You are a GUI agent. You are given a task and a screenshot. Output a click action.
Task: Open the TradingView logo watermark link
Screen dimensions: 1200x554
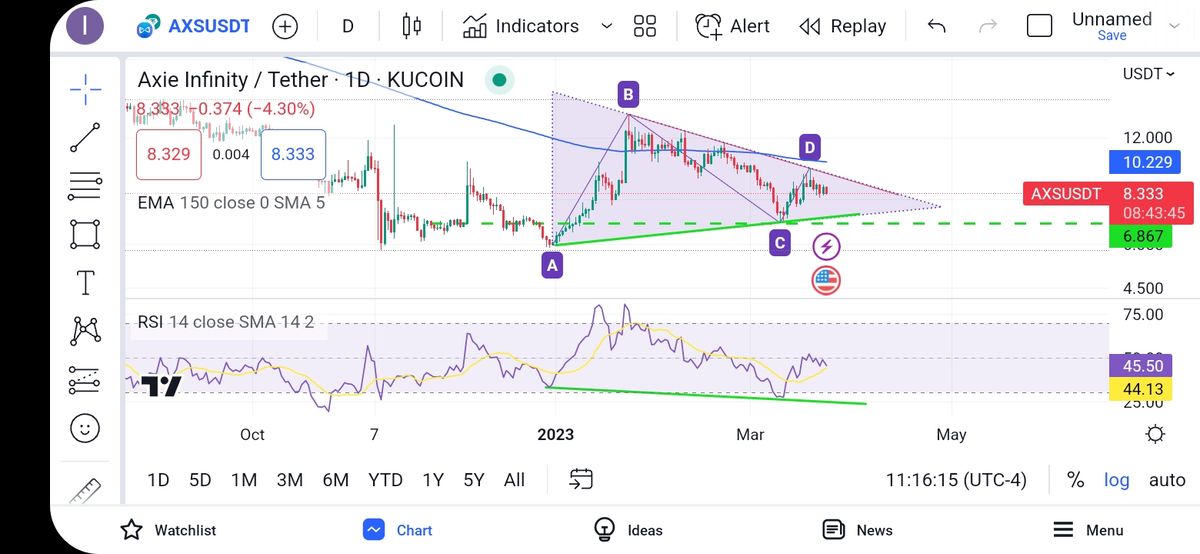pos(160,386)
